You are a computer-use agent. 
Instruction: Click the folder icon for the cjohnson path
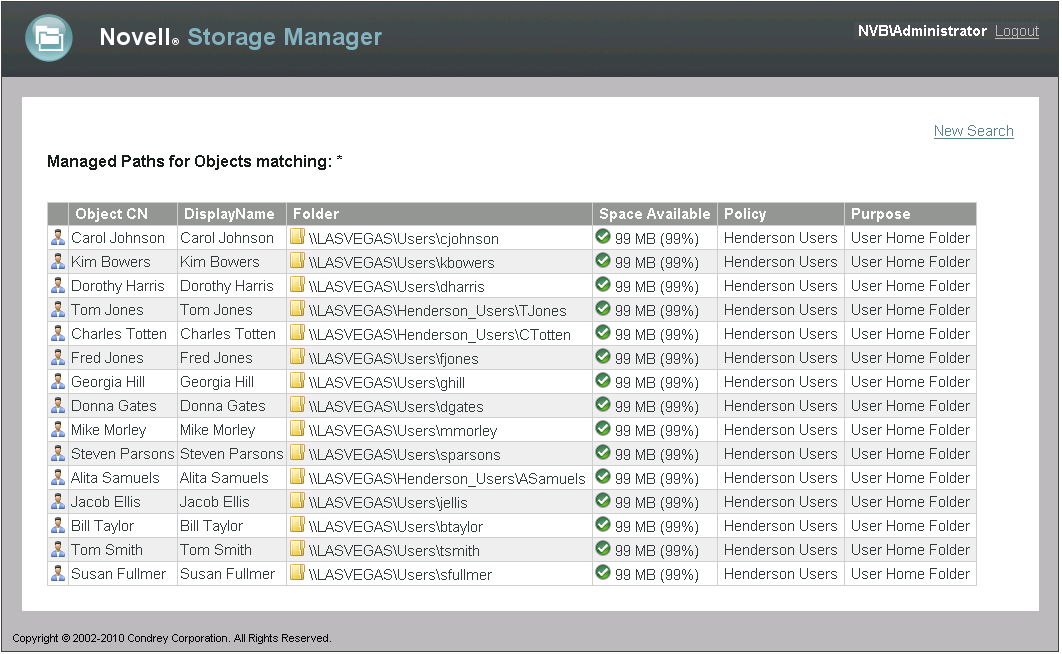(297, 237)
